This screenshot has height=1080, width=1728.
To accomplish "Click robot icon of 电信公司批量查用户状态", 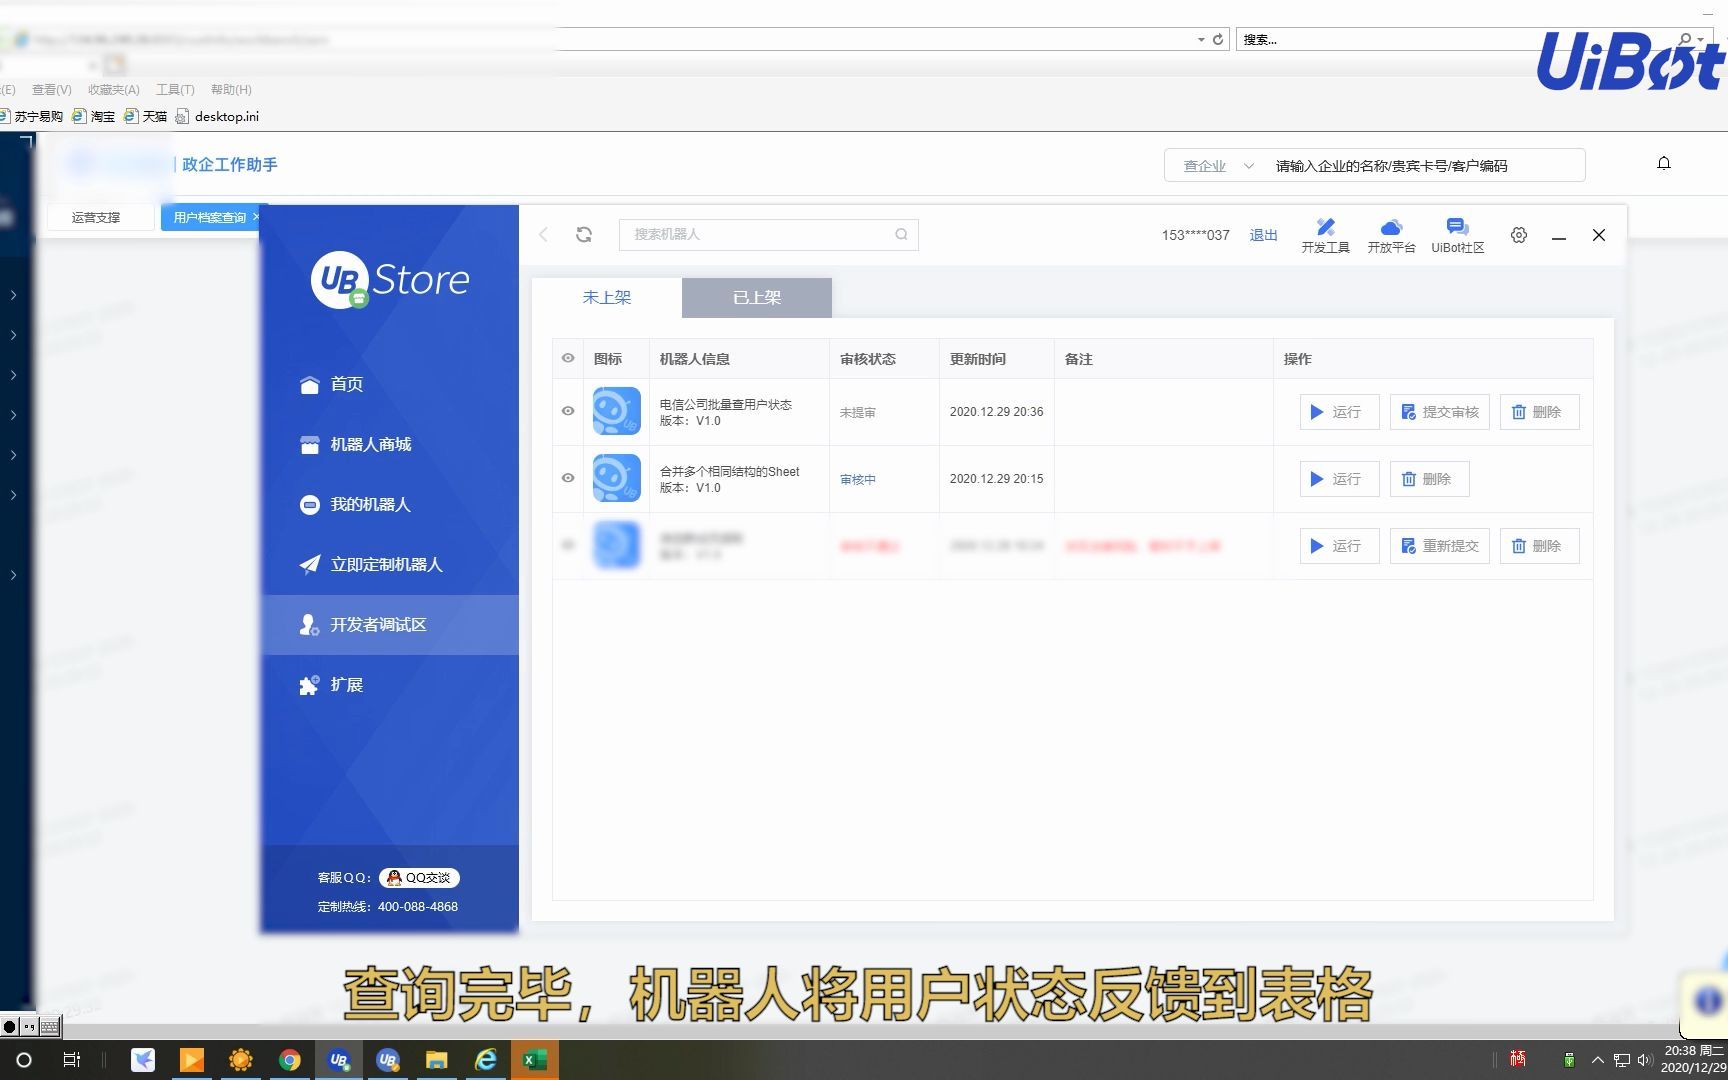I will (616, 411).
